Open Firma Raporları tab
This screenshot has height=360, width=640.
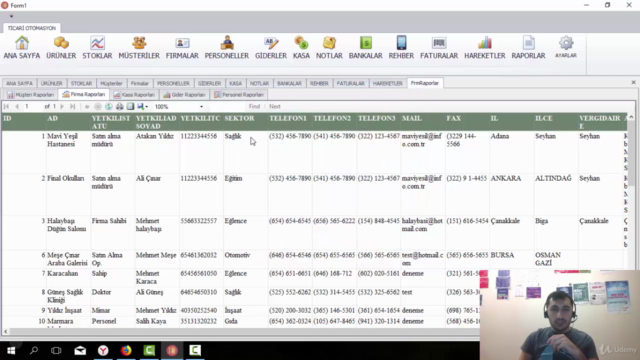click(x=84, y=94)
